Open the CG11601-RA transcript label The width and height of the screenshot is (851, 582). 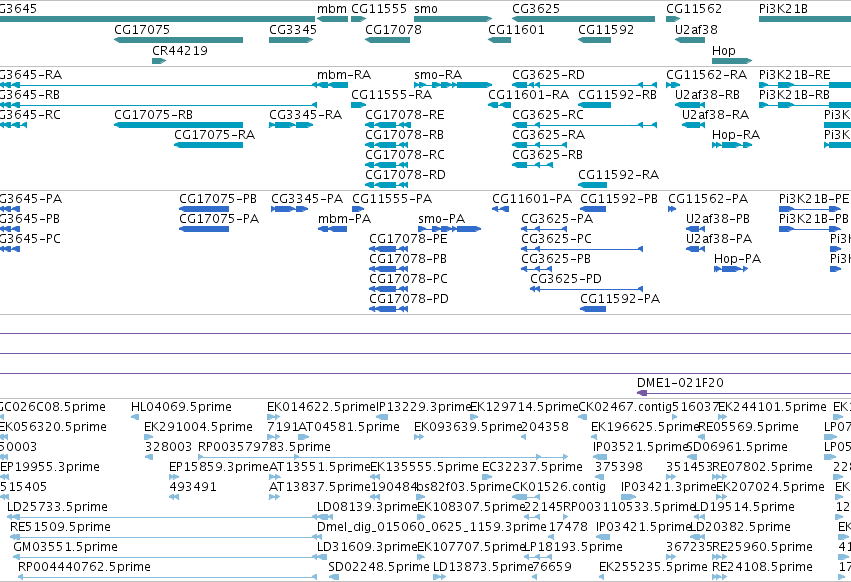[529, 94]
